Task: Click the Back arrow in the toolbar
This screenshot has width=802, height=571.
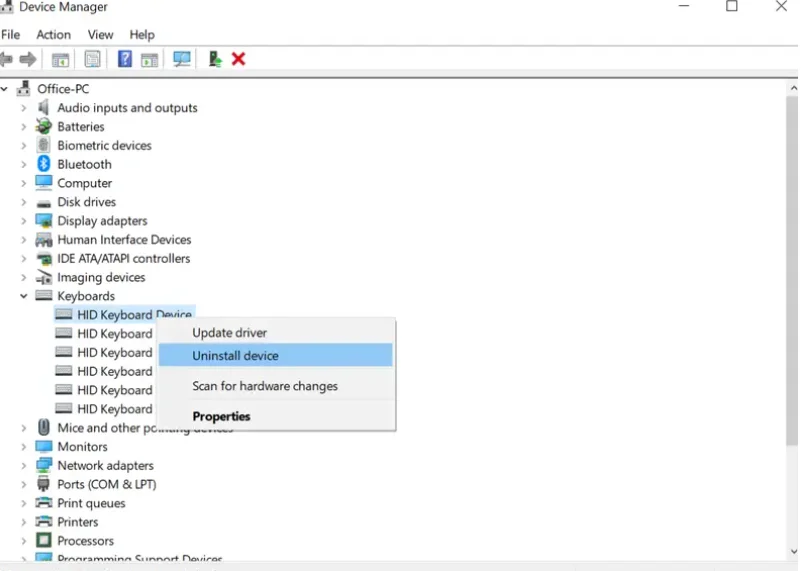Action: (x=7, y=59)
